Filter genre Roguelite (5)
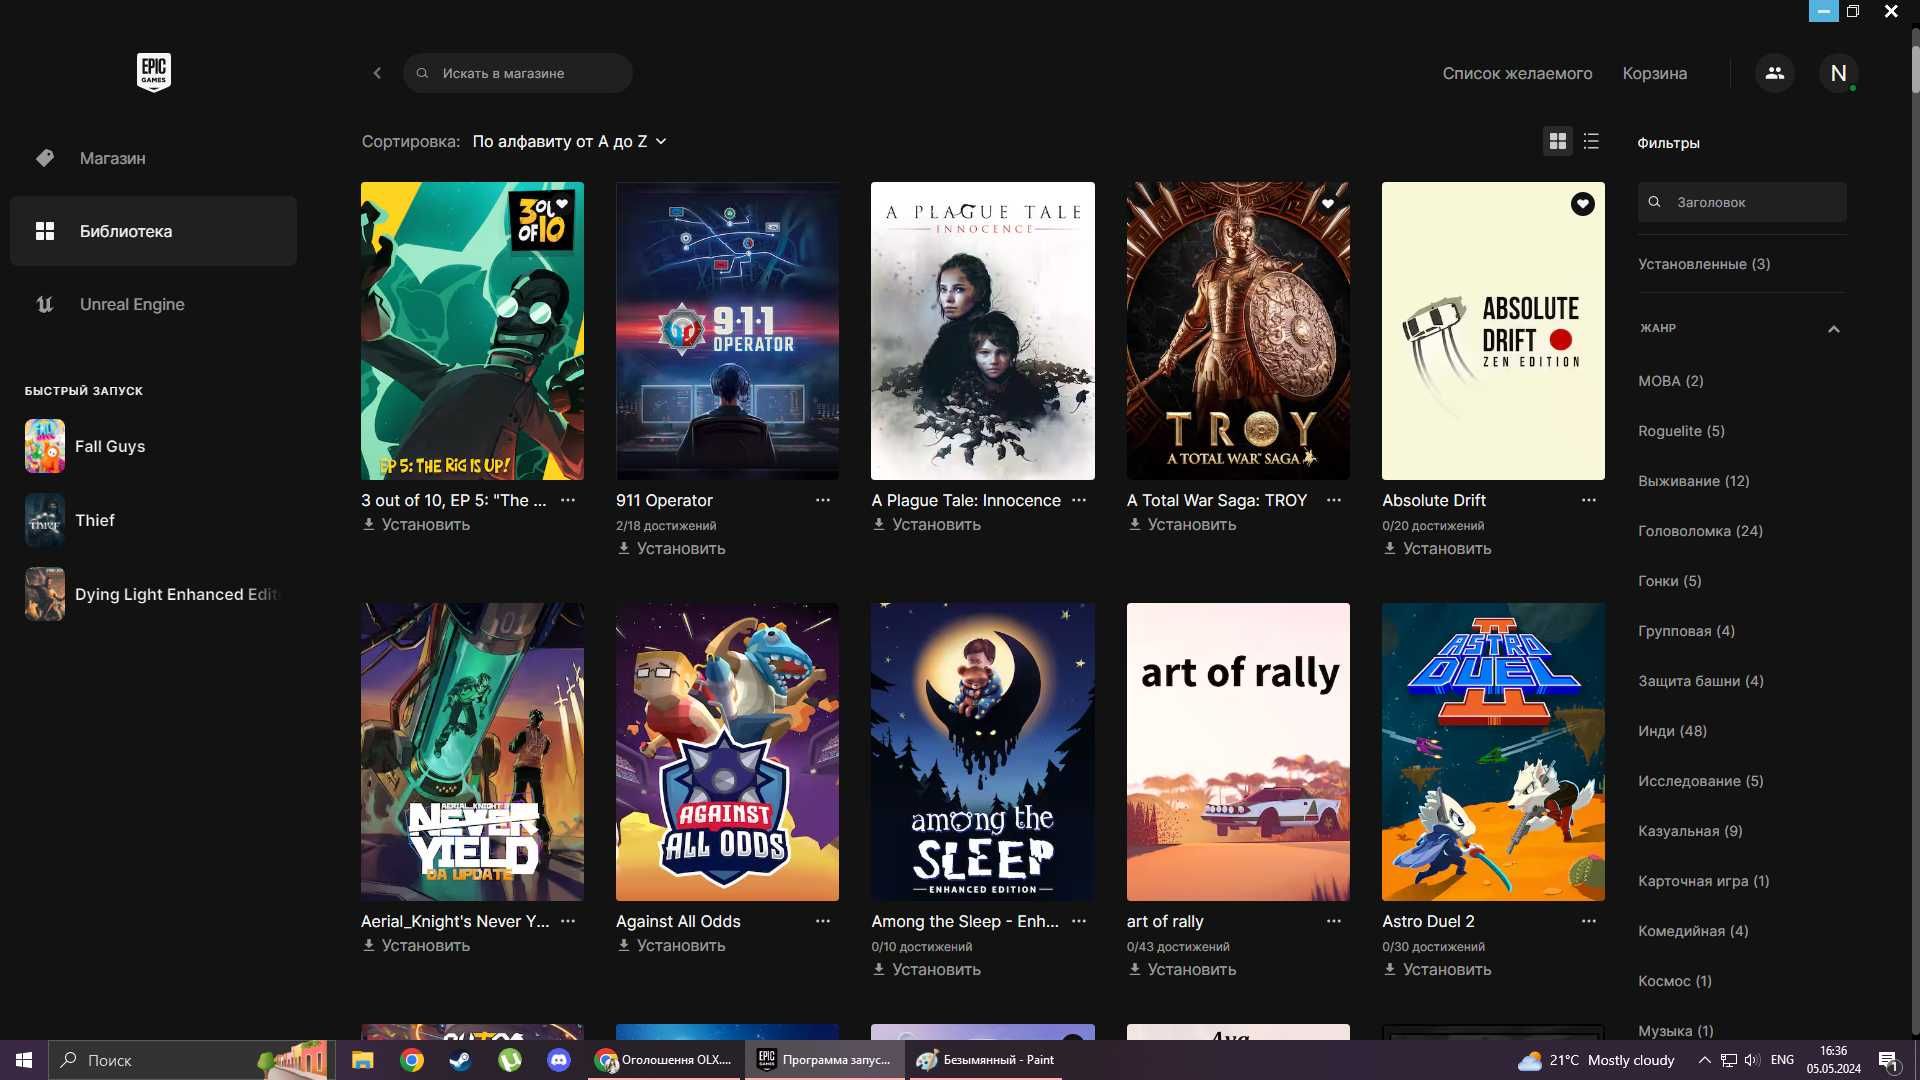This screenshot has height=1080, width=1920. 1681,431
